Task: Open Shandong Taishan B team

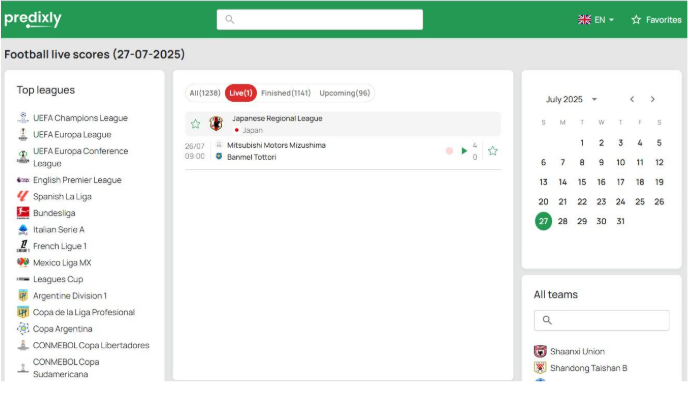Action: coord(588,368)
